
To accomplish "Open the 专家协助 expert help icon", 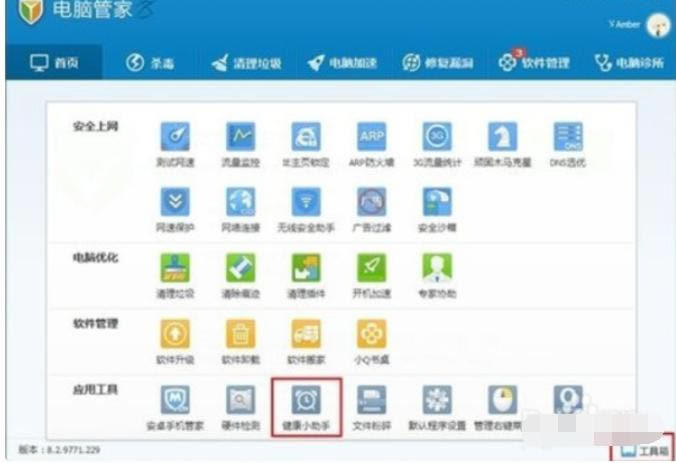I will tap(437, 268).
